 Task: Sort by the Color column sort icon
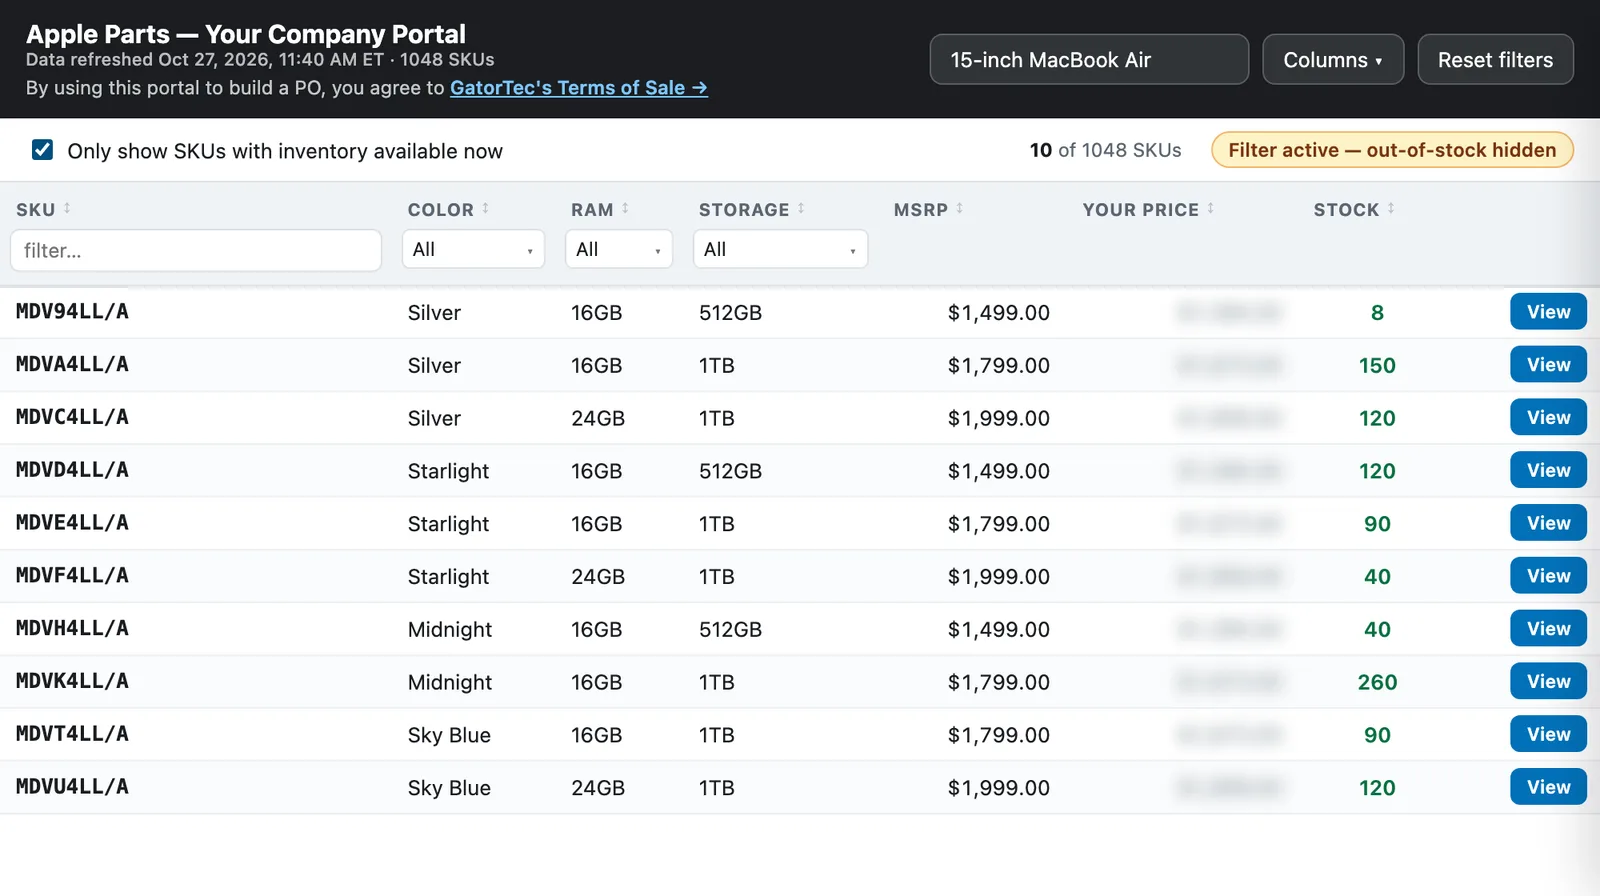pyautogui.click(x=485, y=209)
